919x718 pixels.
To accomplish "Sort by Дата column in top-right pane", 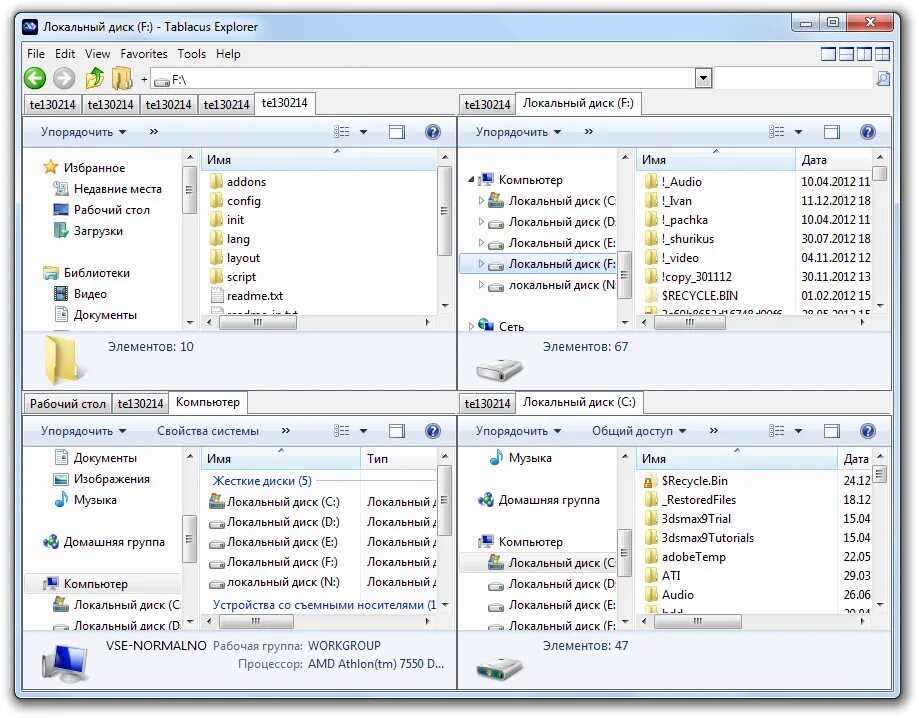I will (833, 159).
